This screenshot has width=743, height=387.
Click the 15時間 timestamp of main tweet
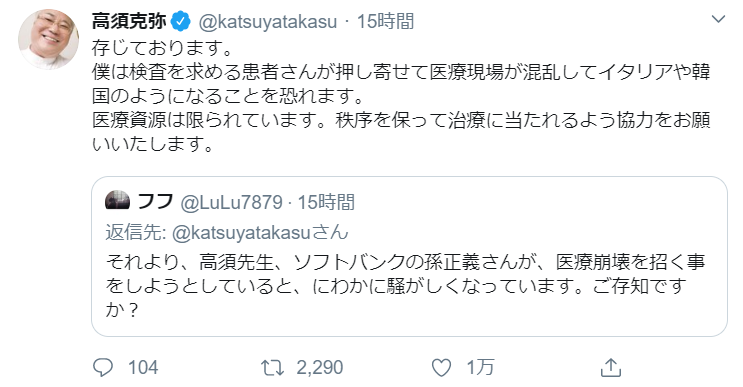(x=385, y=21)
